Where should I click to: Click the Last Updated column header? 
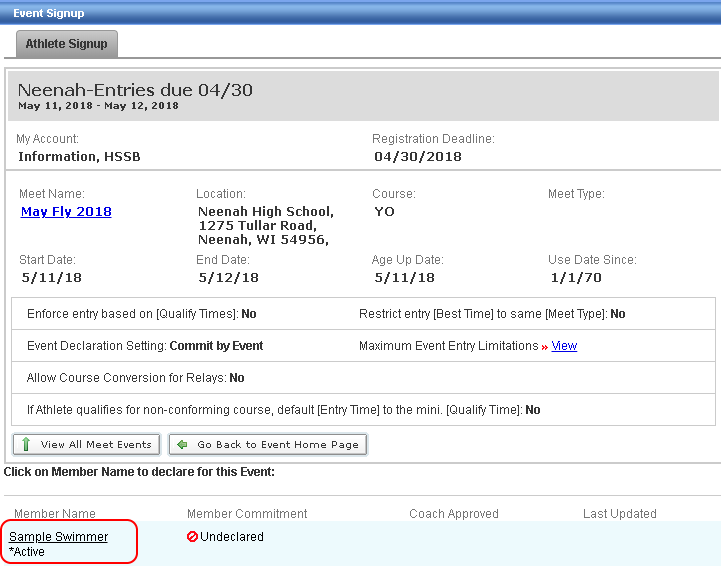click(619, 514)
